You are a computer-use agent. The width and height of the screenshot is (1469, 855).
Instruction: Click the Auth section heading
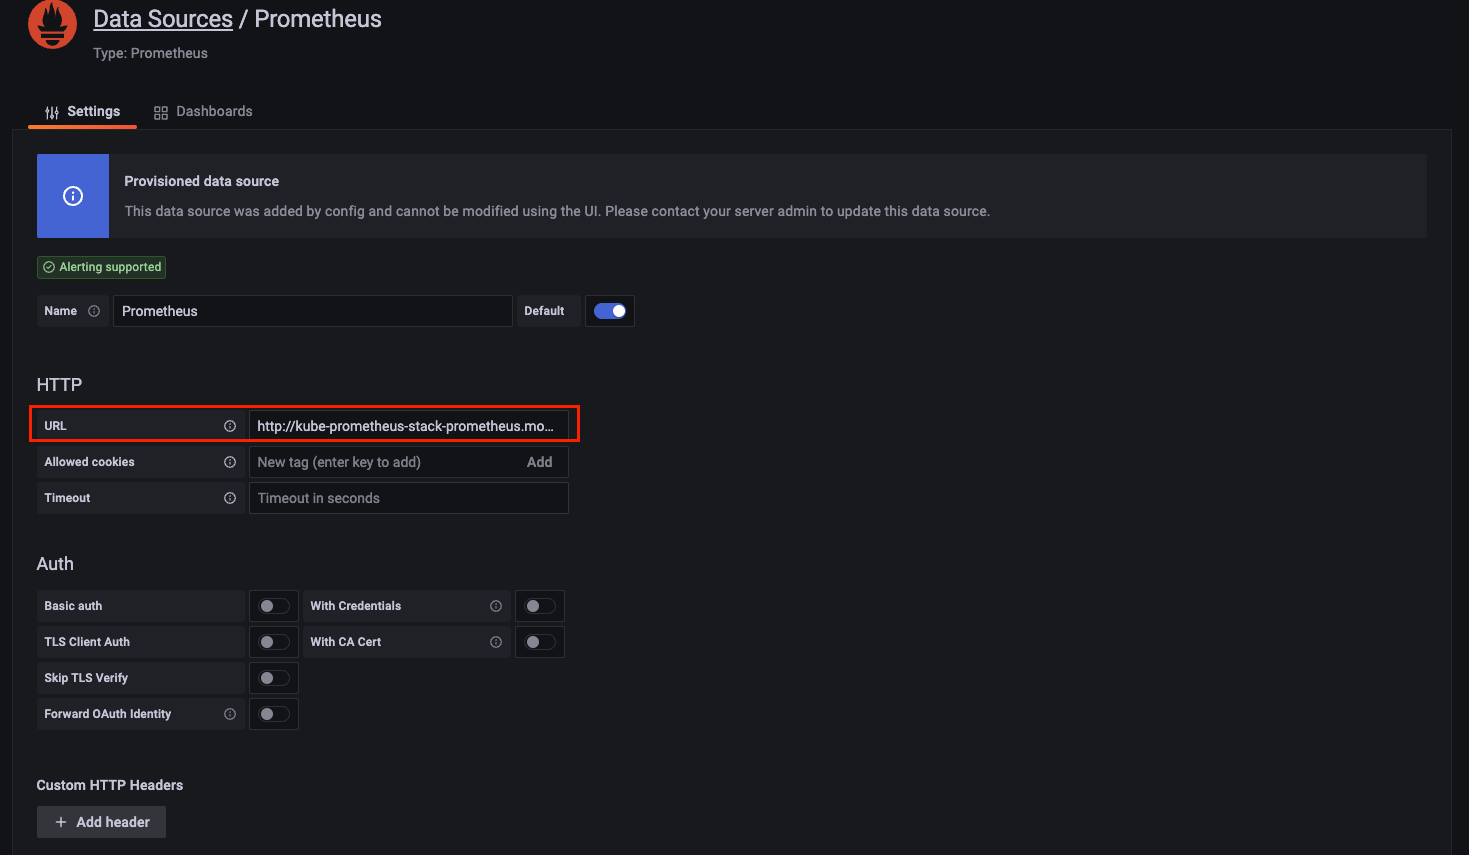pyautogui.click(x=55, y=564)
